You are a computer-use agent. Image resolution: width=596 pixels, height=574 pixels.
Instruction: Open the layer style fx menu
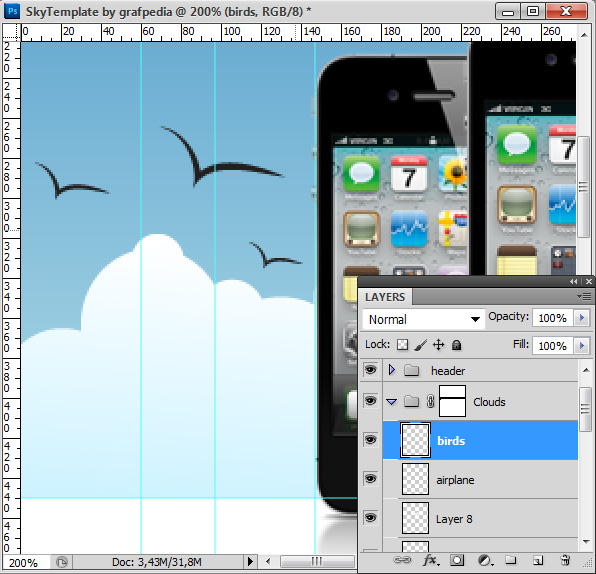[x=430, y=560]
